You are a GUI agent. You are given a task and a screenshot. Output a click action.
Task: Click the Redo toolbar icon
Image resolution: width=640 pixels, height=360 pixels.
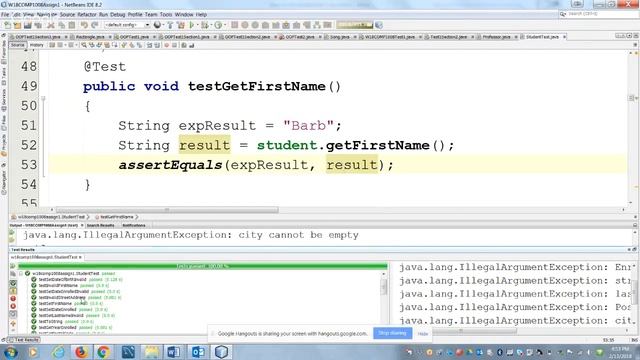pos(95,25)
